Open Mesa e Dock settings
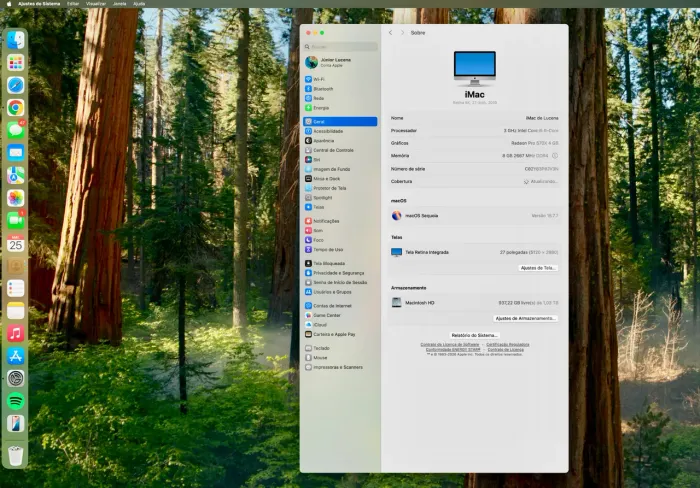Screen dimensions: 700x488 340,179
